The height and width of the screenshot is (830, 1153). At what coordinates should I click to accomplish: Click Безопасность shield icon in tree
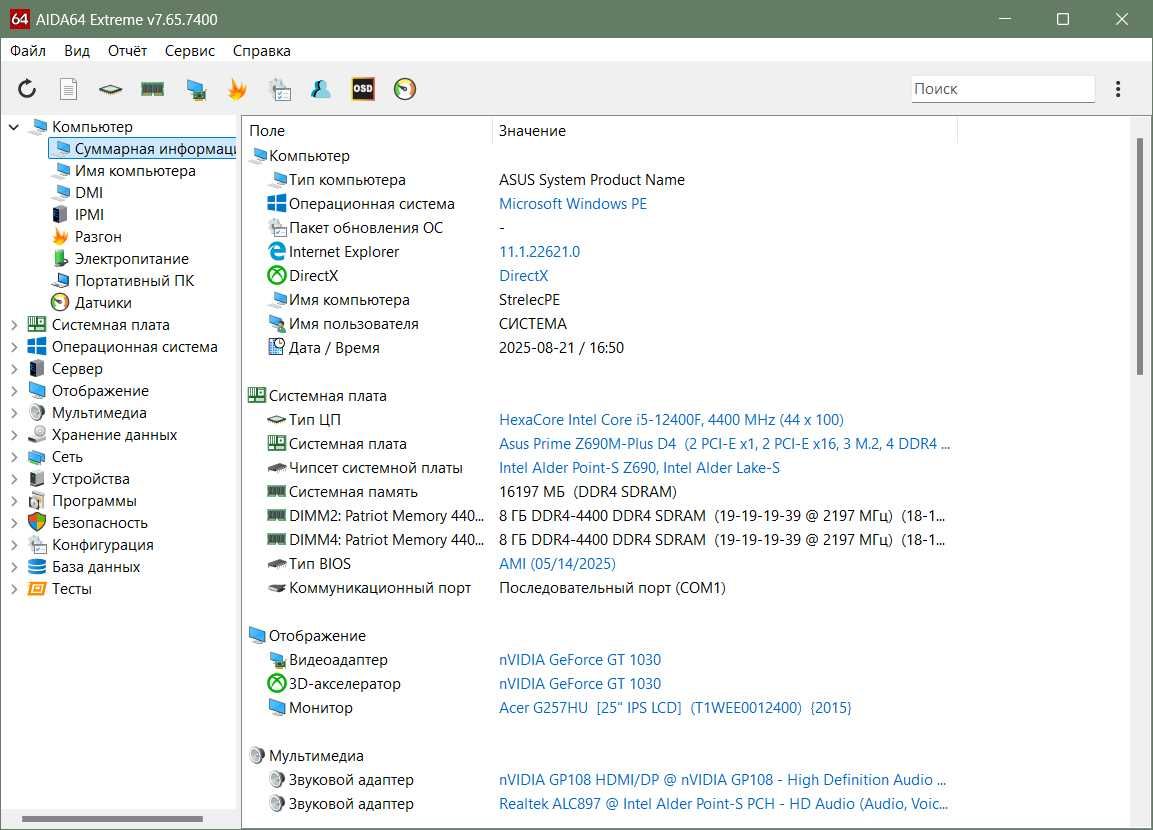(x=37, y=522)
